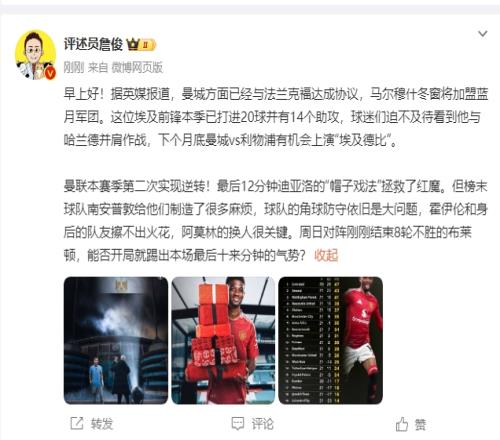Open the crown membership badge icon
The height and width of the screenshot is (440, 500).
pos(133,45)
